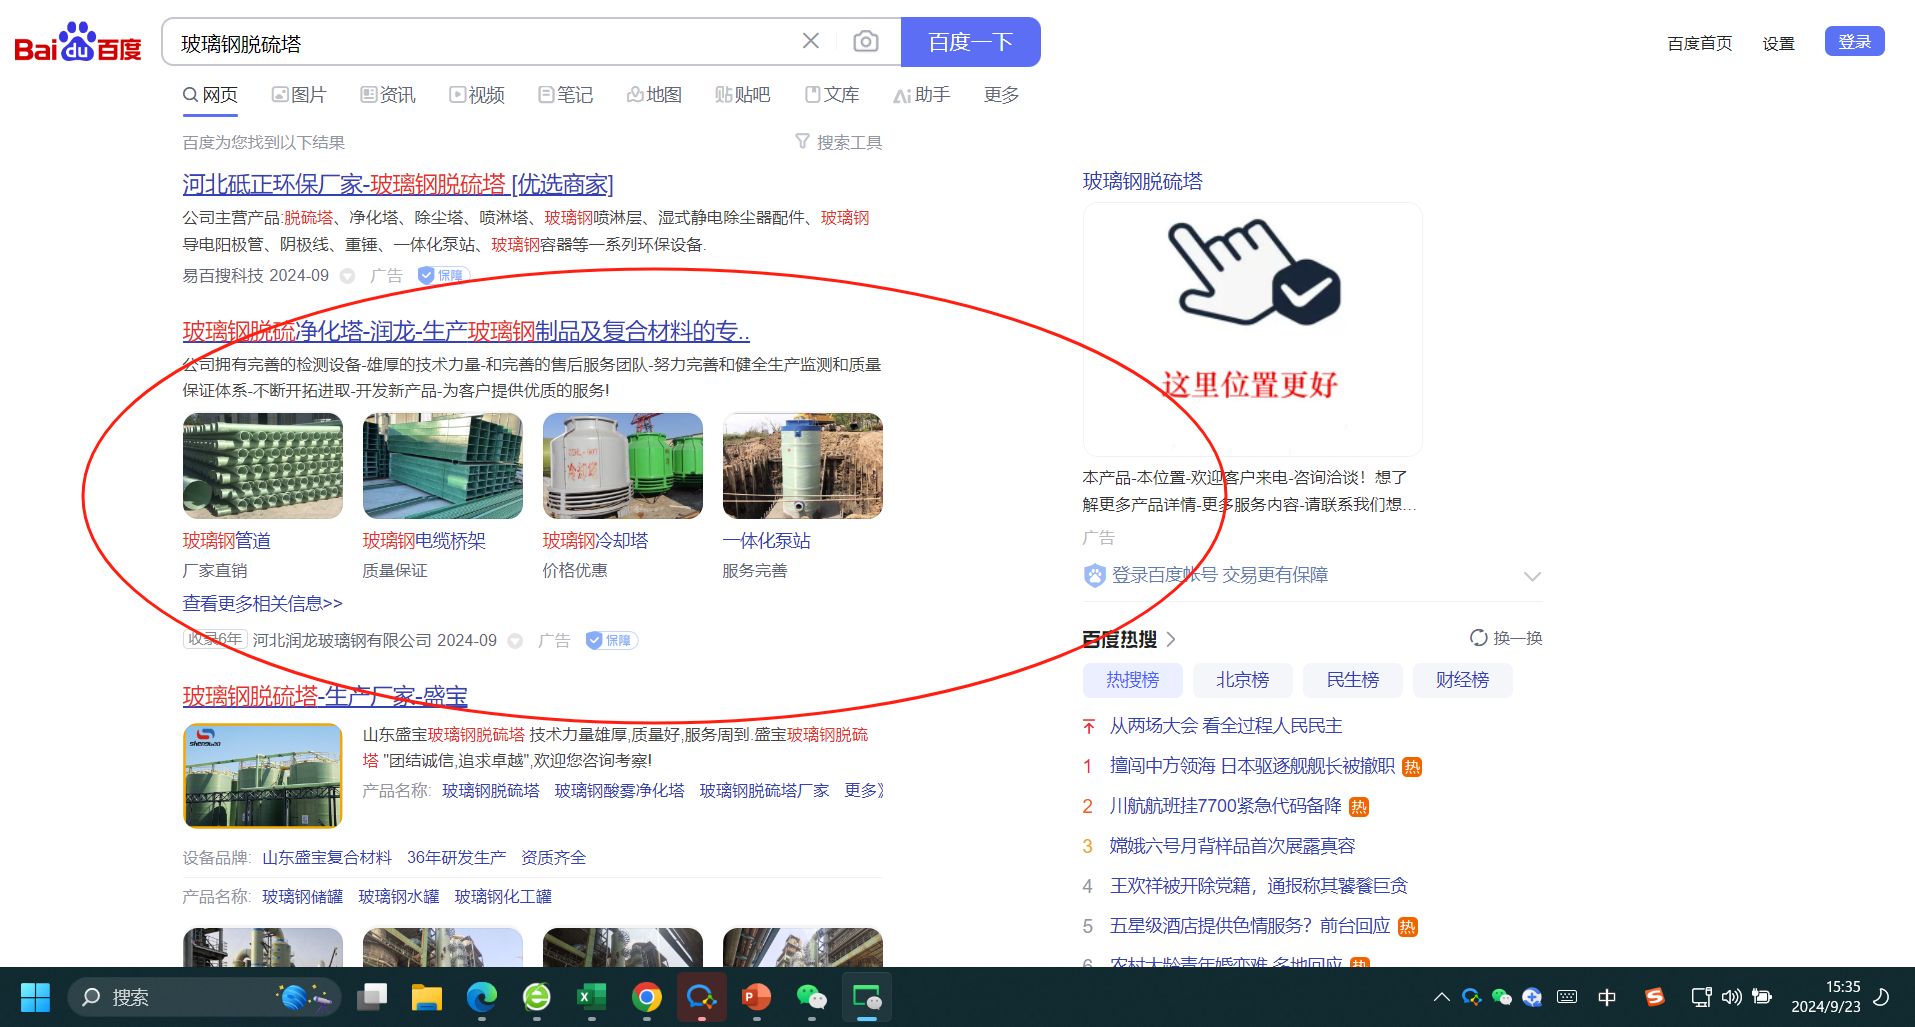Open the 一体化泵站 product thumbnail
This screenshot has height=1027, width=1915.
pos(802,466)
